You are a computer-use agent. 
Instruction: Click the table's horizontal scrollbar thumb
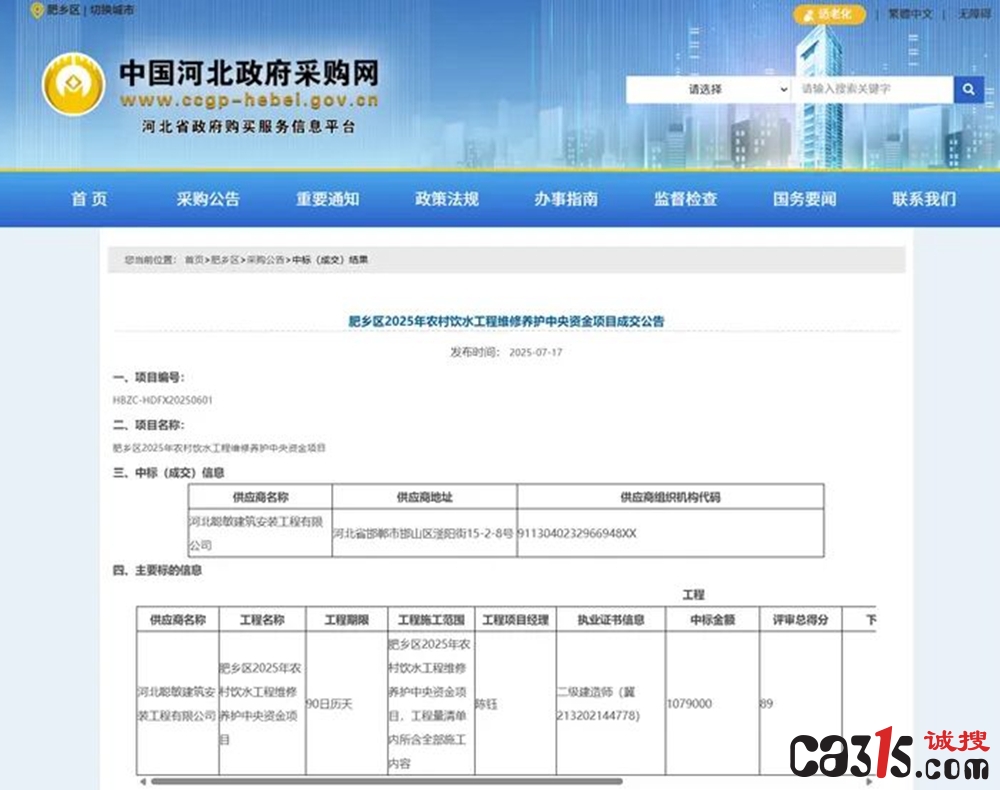386,781
